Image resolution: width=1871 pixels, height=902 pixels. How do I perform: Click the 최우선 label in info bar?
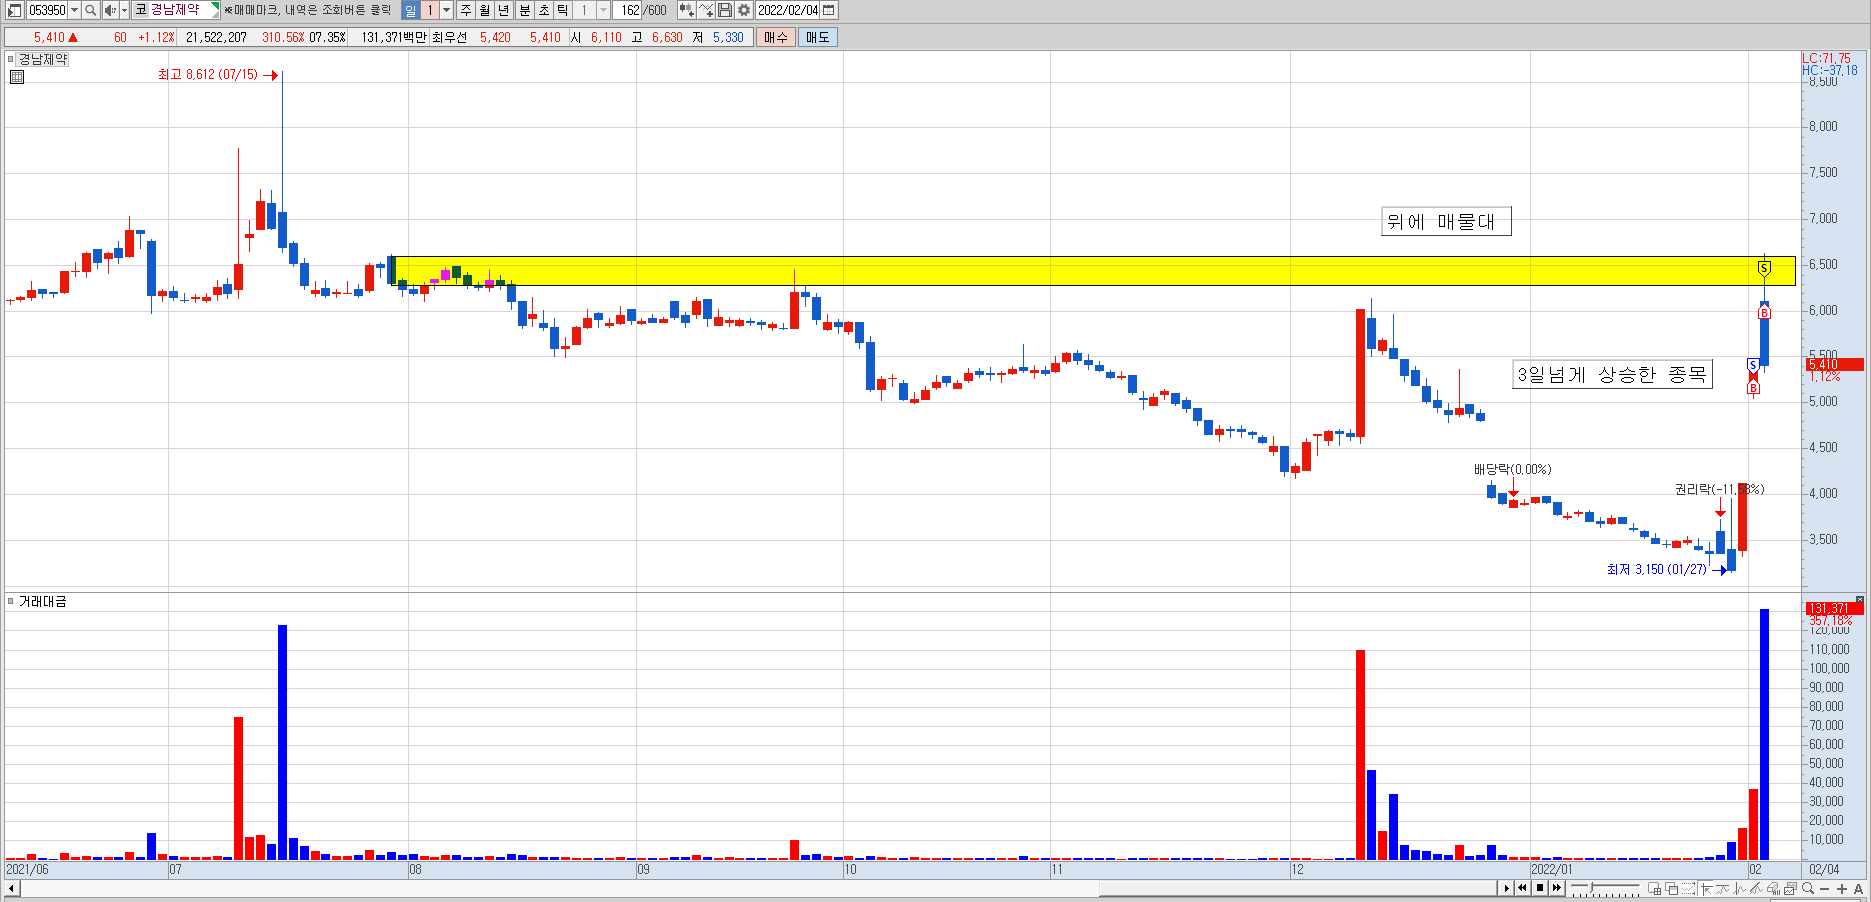coord(450,37)
